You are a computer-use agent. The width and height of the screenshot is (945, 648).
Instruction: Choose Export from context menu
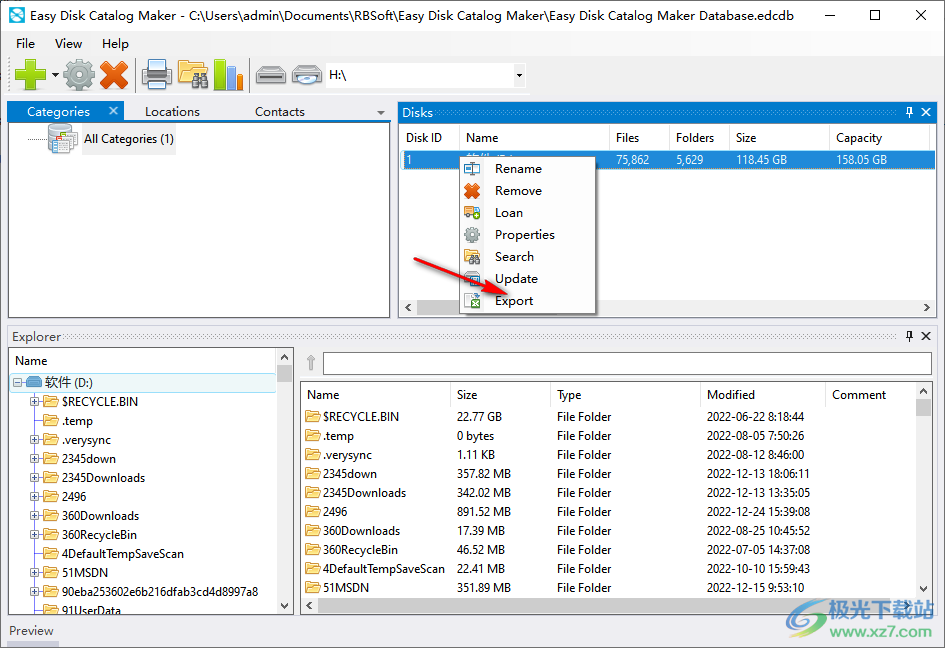527,301
